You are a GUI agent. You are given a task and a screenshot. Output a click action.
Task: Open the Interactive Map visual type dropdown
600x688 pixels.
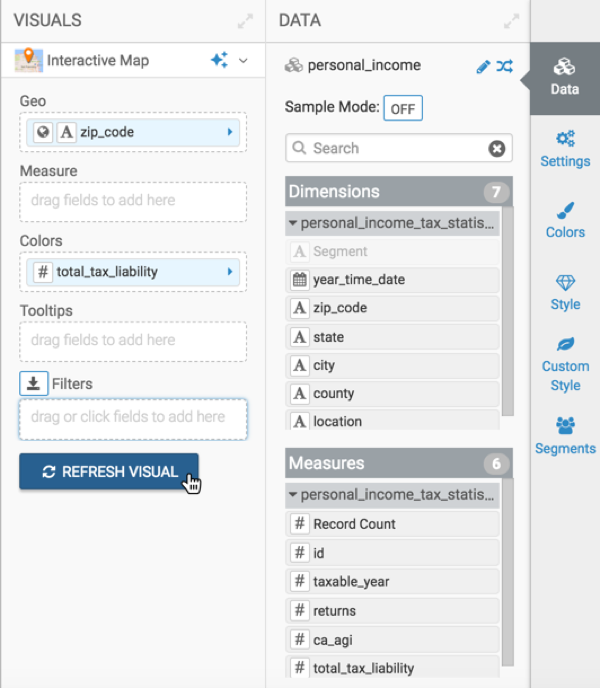243,61
